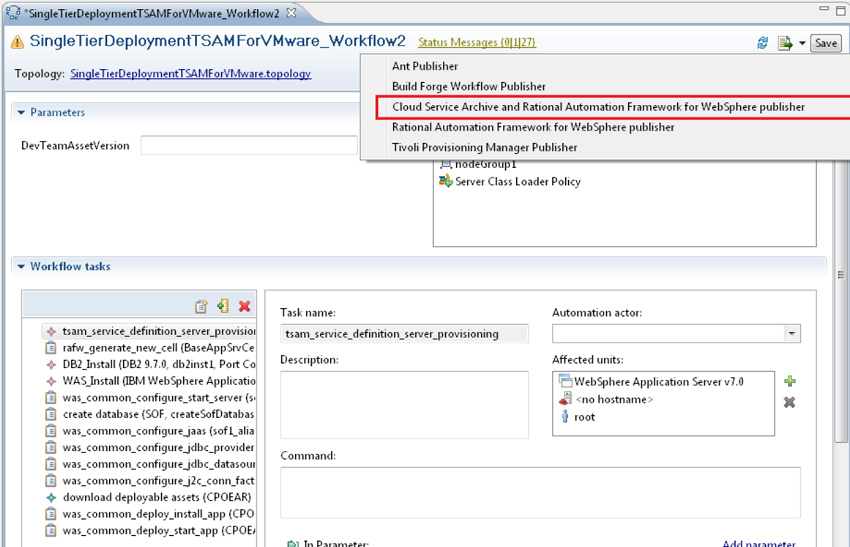Viewport: 850px width, 547px height.
Task: Click the clipboard task icon in task toolbar
Action: click(x=201, y=306)
